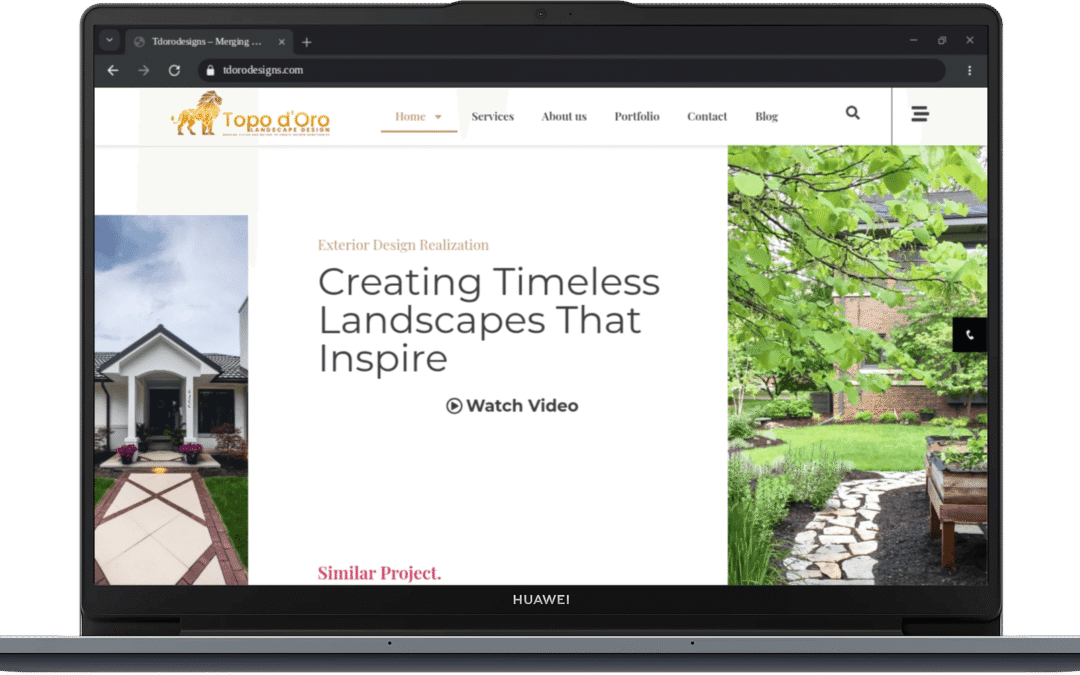Viewport: 1080px width, 675px height.
Task: Click the browser forward arrow
Action: click(x=144, y=70)
